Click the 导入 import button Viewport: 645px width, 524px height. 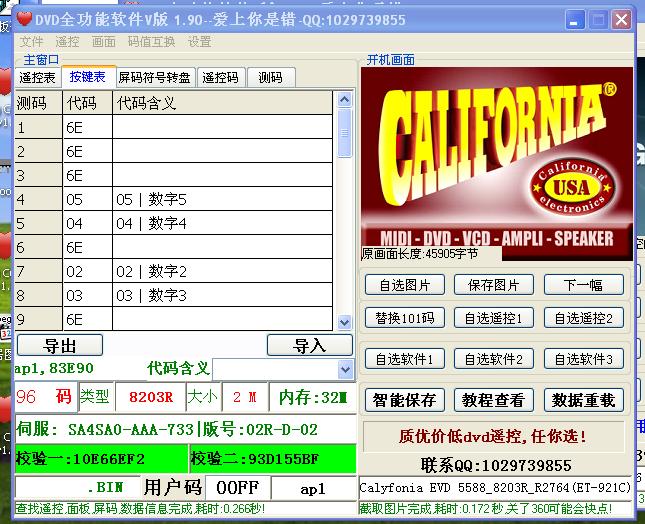coord(310,345)
